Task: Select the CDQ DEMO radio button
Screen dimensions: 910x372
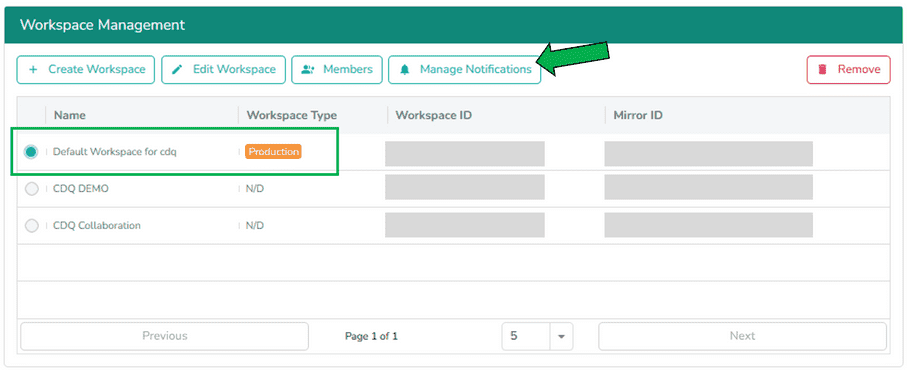Action: pyautogui.click(x=31, y=189)
